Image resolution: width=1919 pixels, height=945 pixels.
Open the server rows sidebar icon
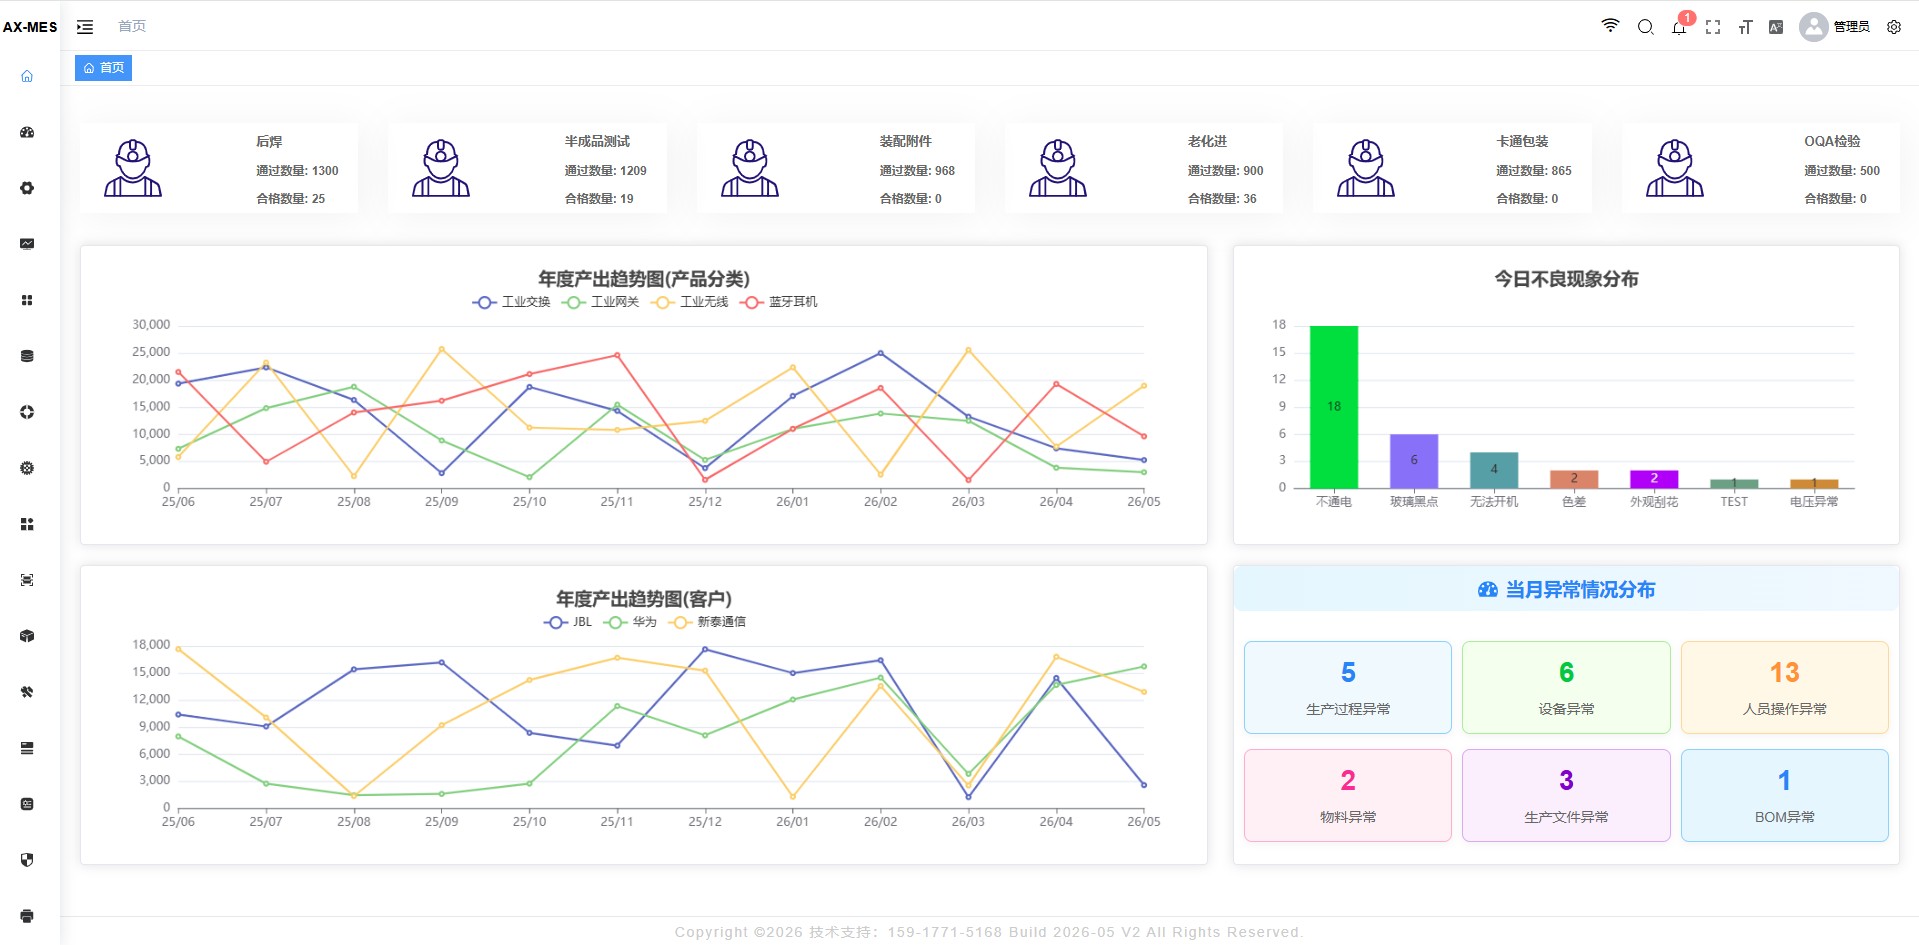[x=27, y=748]
